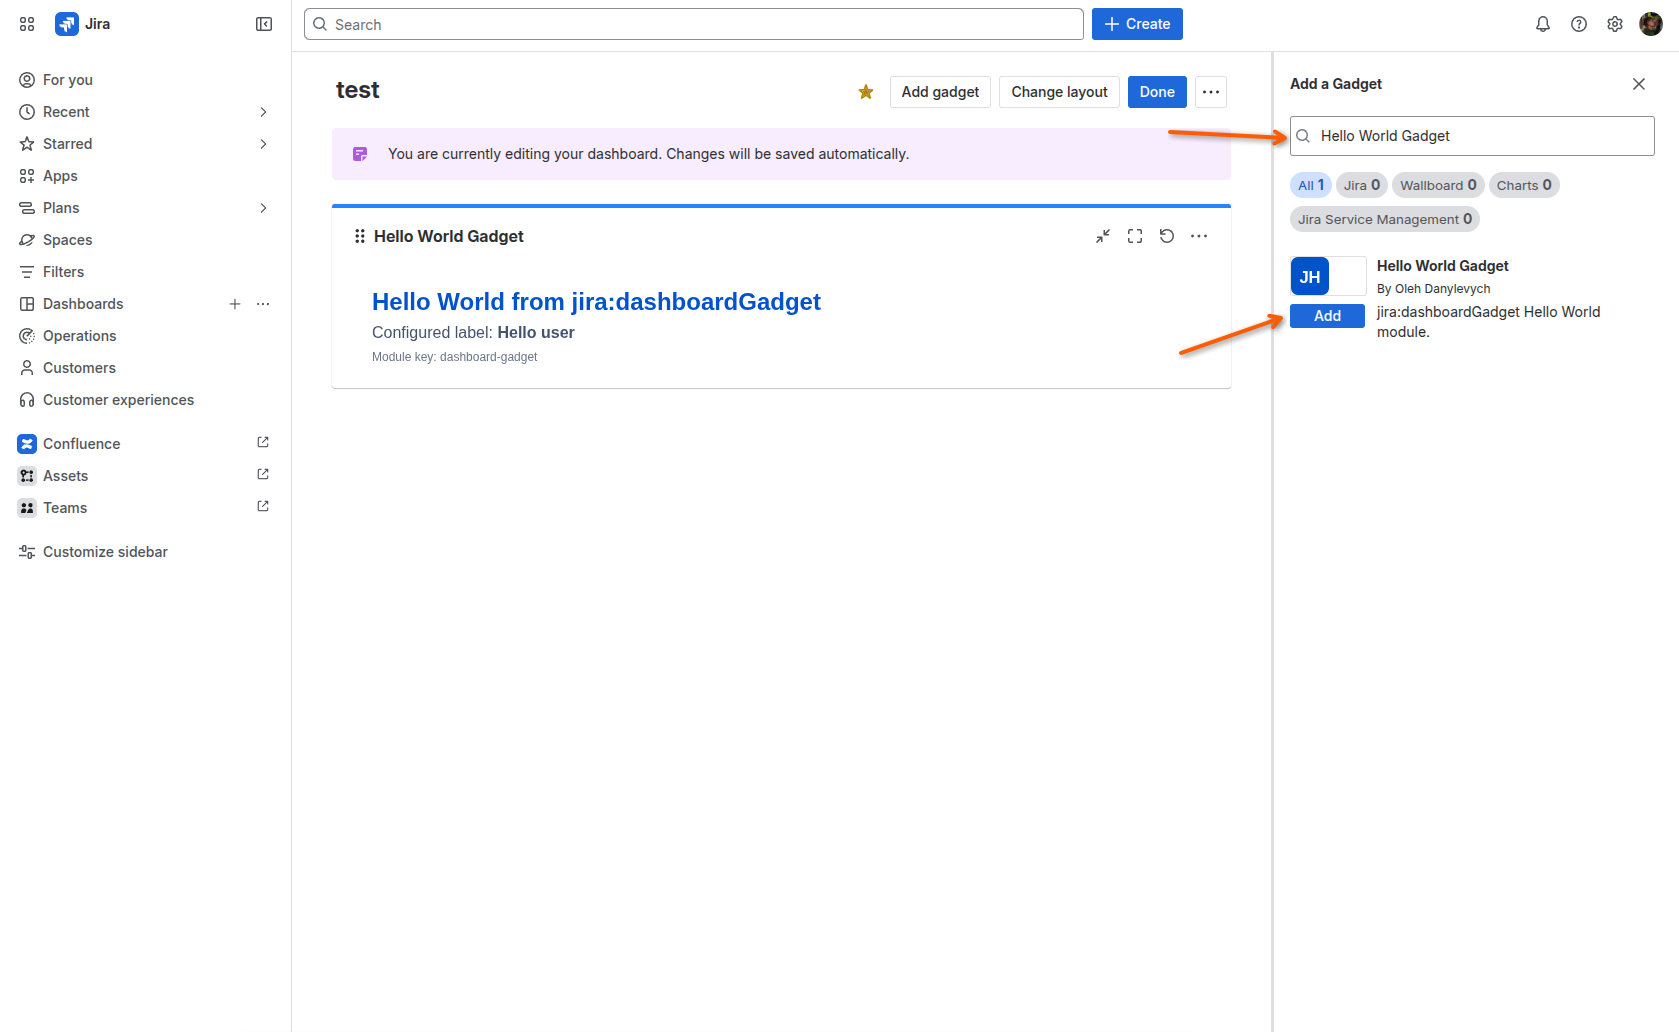Open Hello World Gadget more options menu

1199,236
